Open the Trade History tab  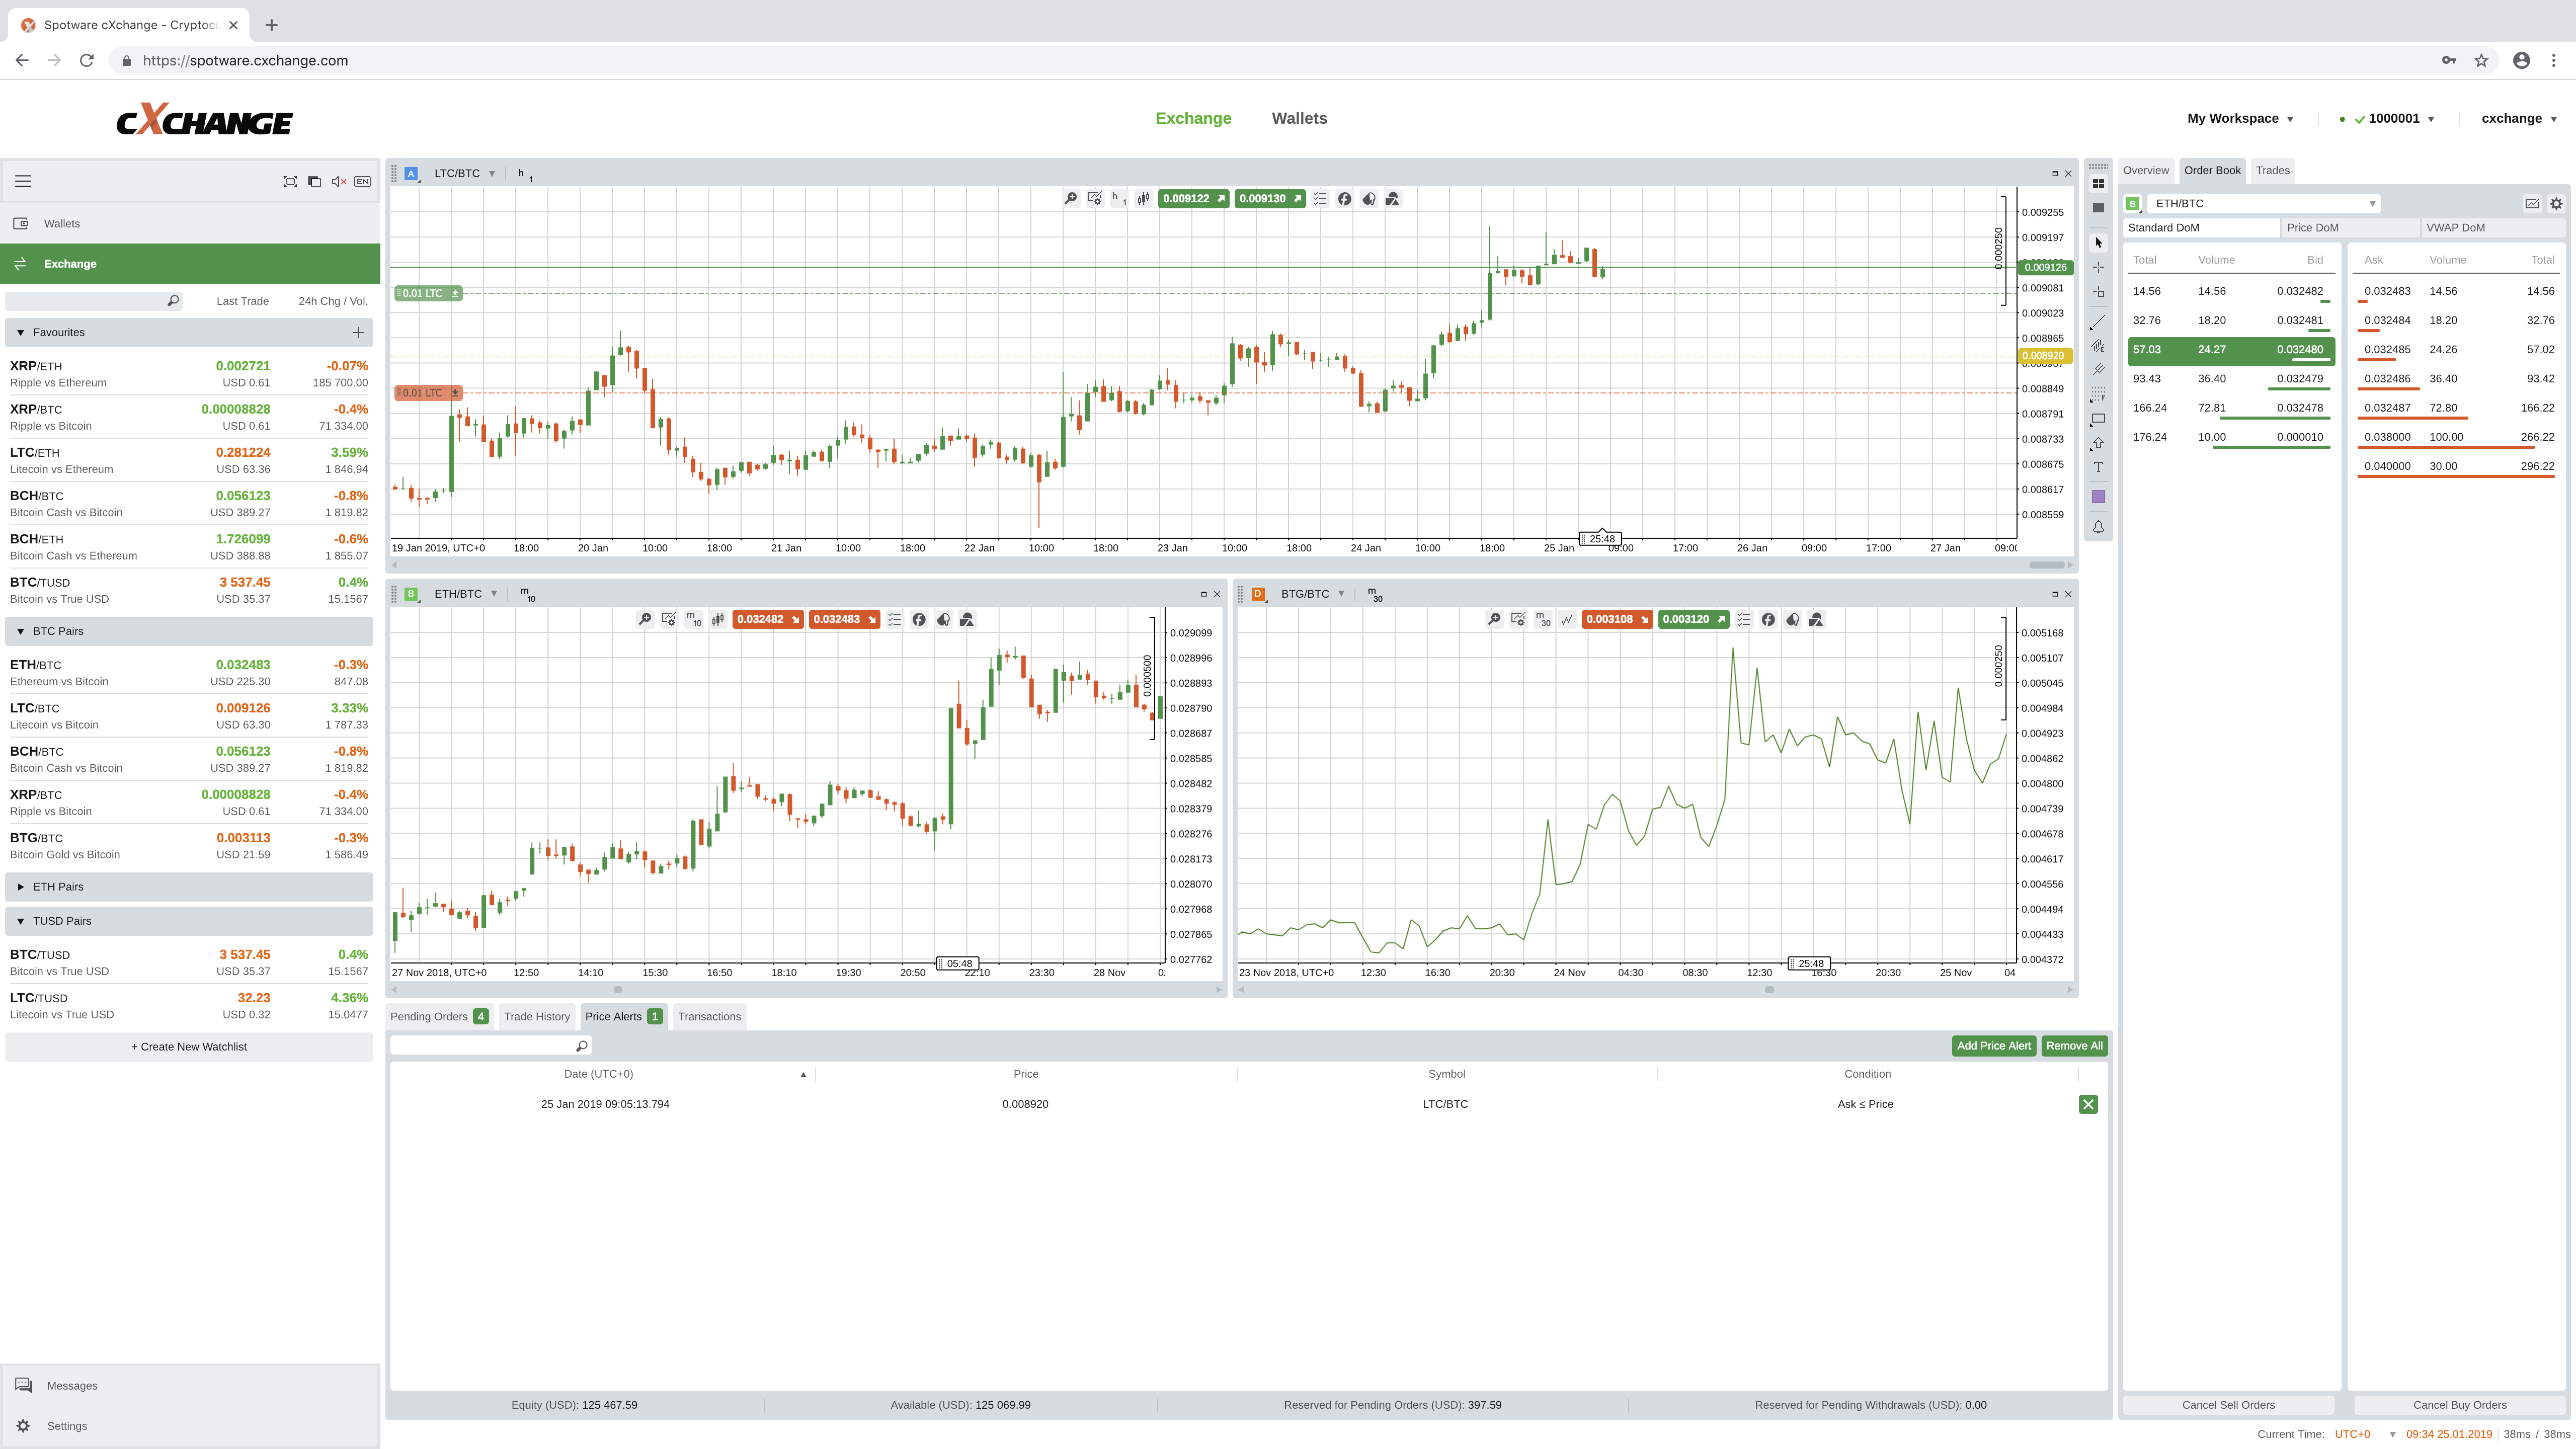537,1017
